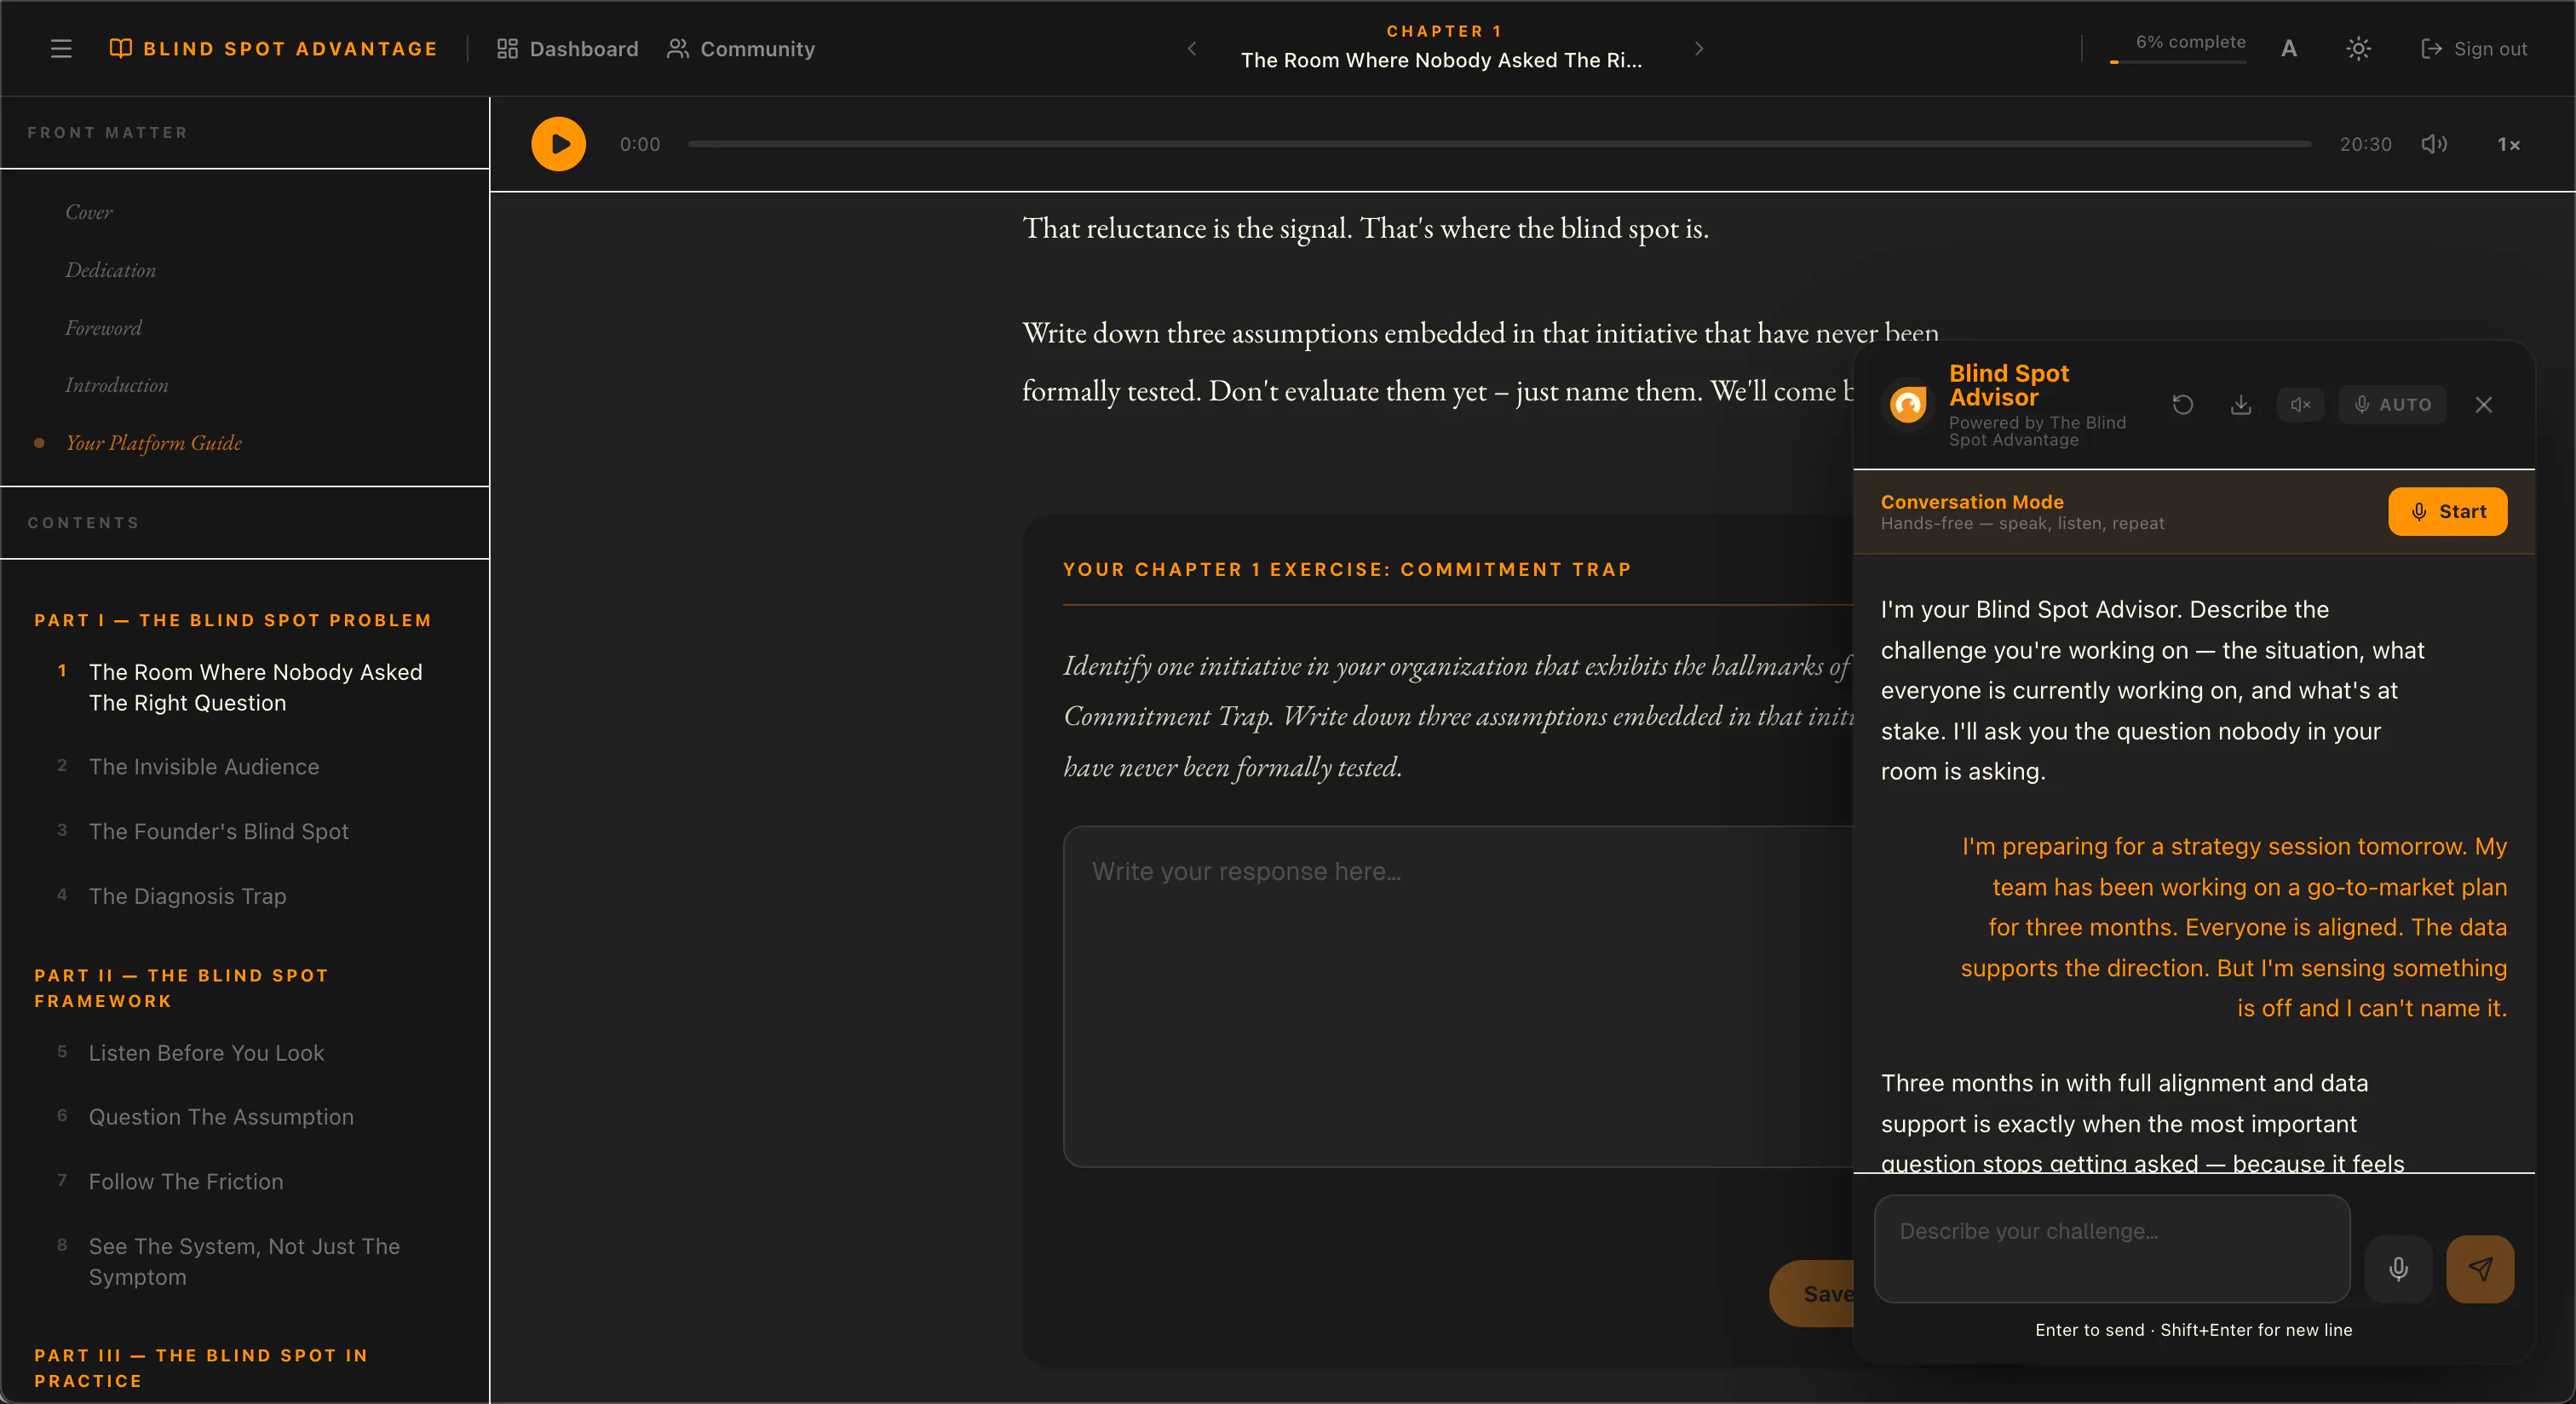Click the Contents section label
Image resolution: width=2576 pixels, height=1404 pixels.
(x=83, y=522)
